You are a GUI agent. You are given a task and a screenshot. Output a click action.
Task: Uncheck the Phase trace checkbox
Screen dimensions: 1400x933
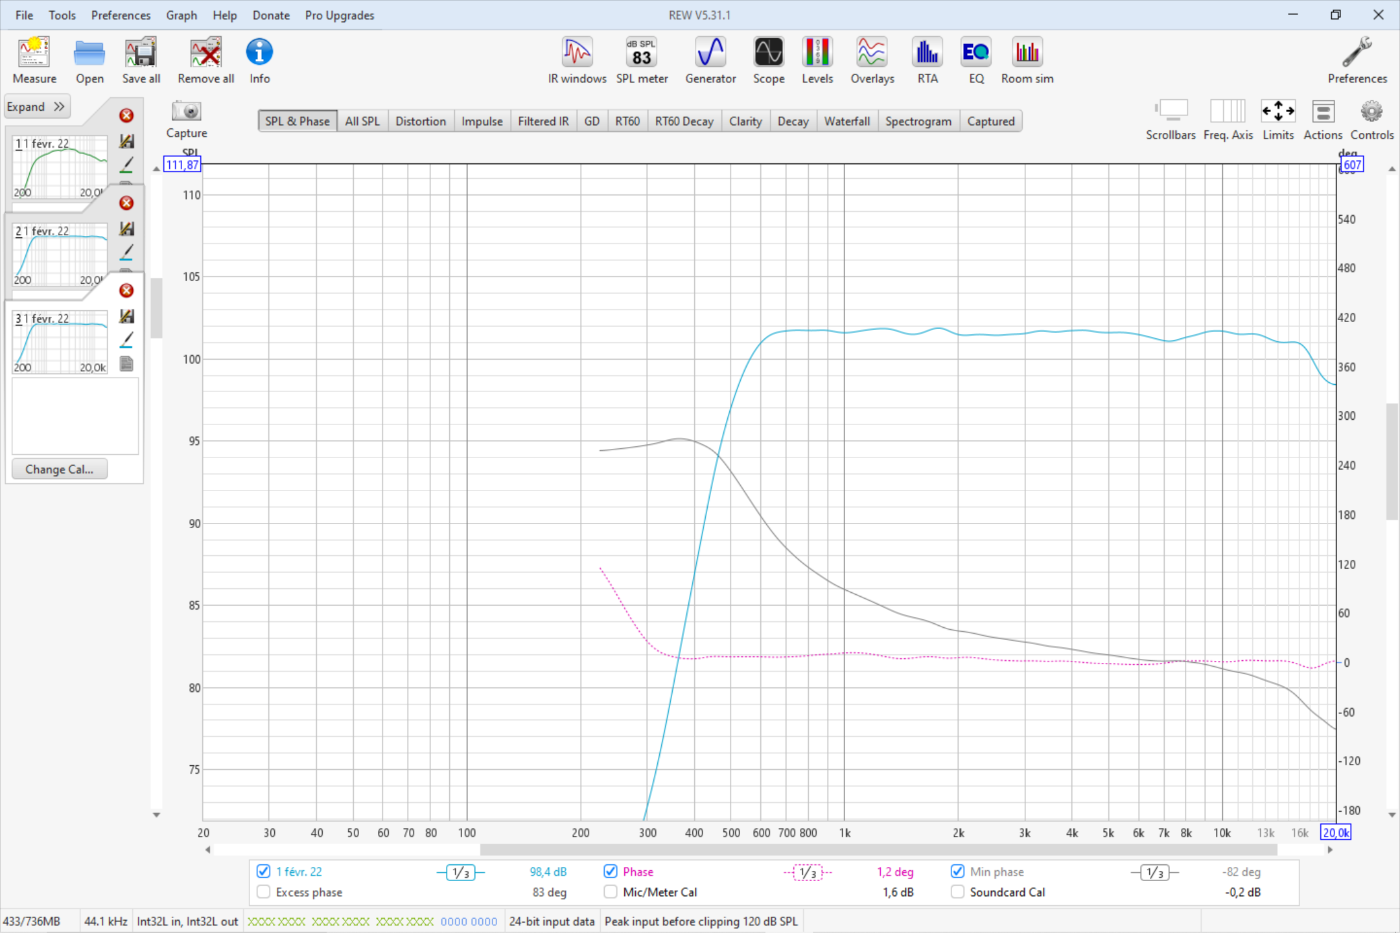pos(610,871)
